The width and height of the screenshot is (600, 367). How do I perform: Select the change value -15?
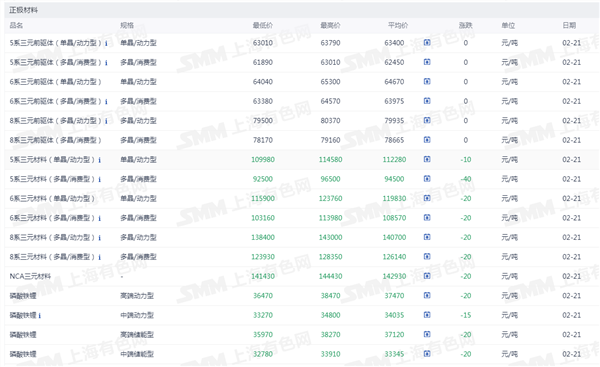tap(466, 315)
